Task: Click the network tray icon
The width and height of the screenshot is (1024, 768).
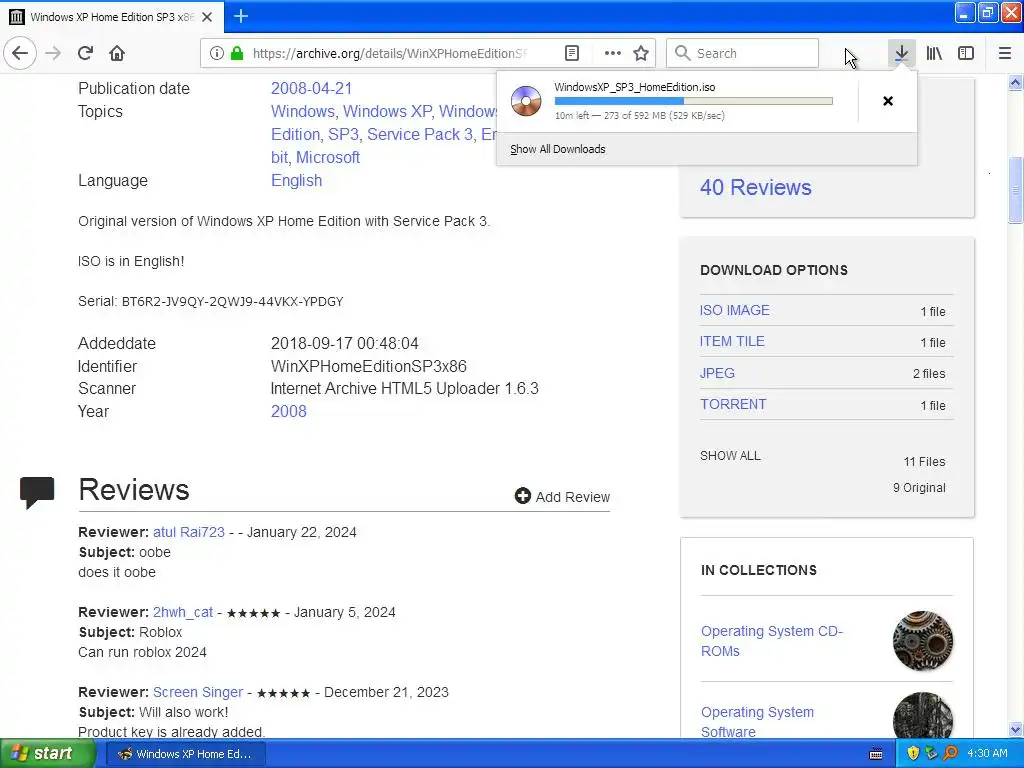Action: point(931,754)
